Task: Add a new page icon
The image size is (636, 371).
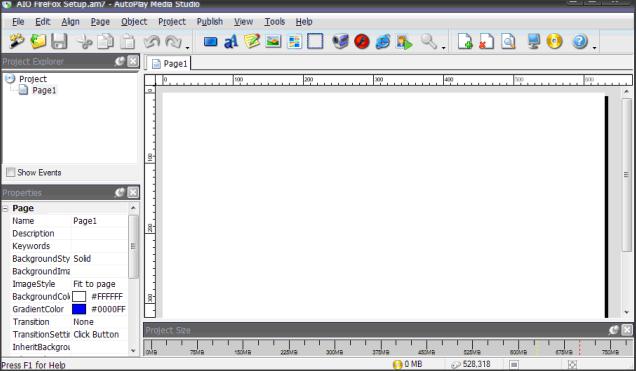Action: tap(465, 41)
